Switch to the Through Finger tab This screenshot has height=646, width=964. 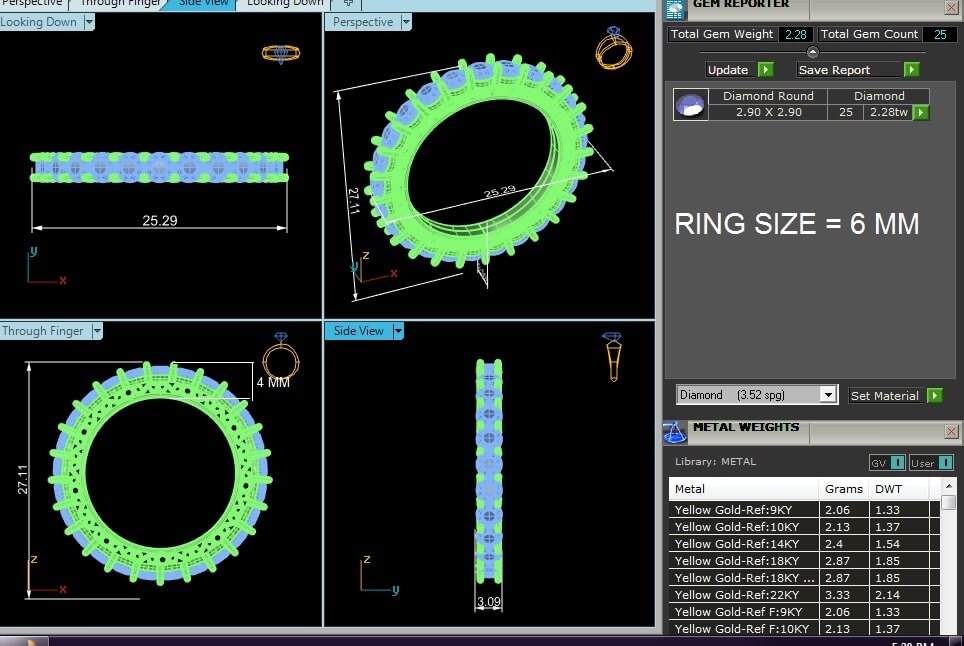[x=119, y=3]
